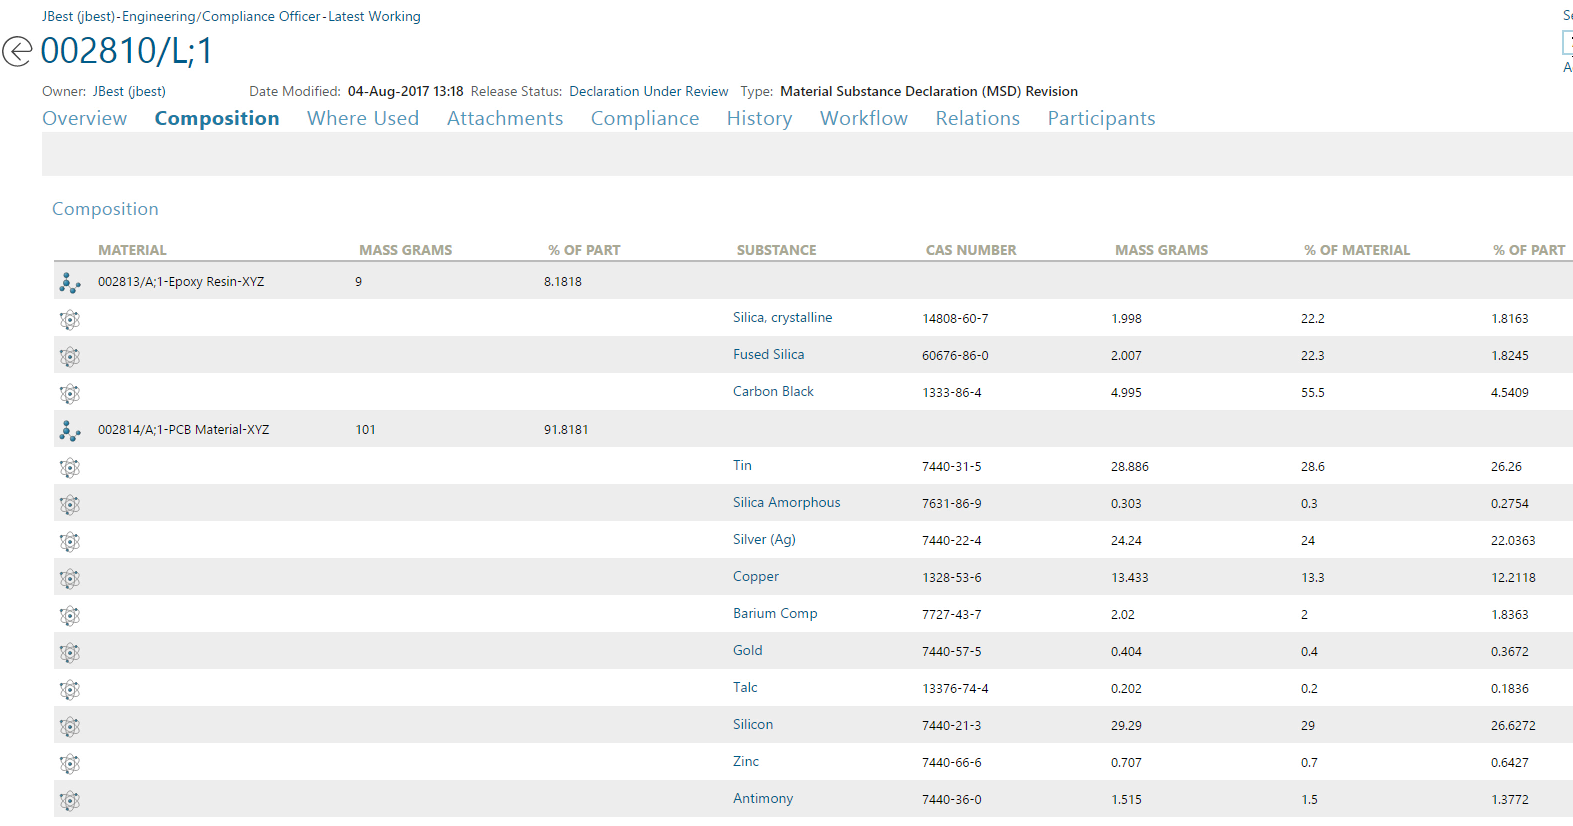Screen dimensions: 1573x826
Task: Click the substance icon in the Copper row
Action: pos(69,579)
